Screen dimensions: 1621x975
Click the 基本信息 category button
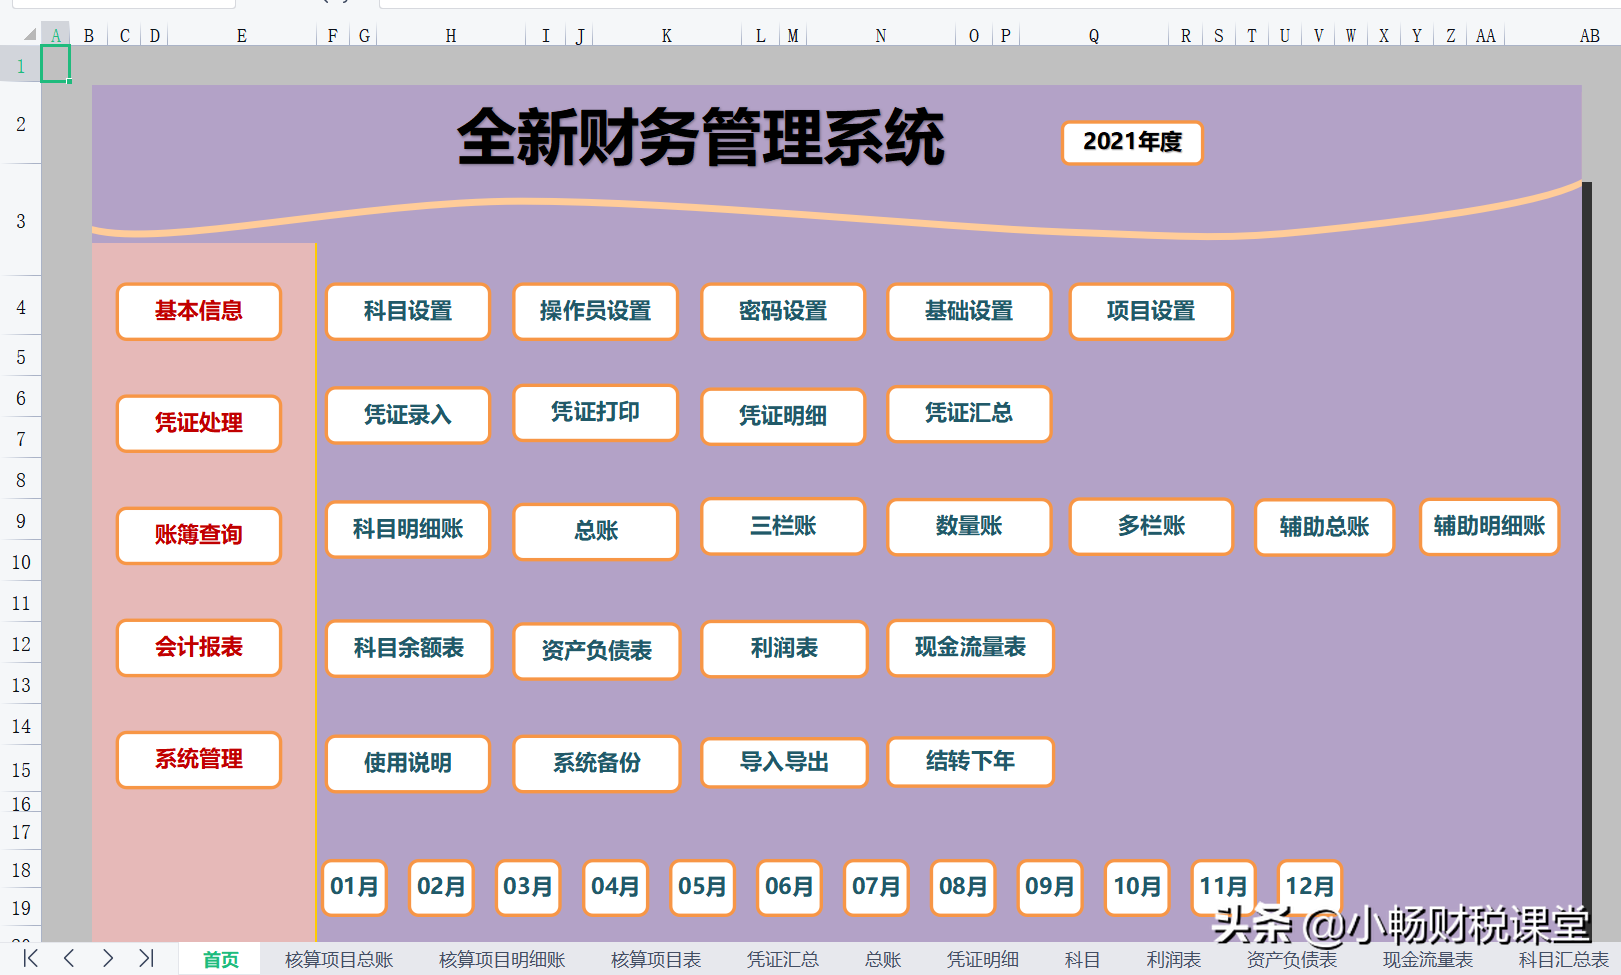(198, 311)
